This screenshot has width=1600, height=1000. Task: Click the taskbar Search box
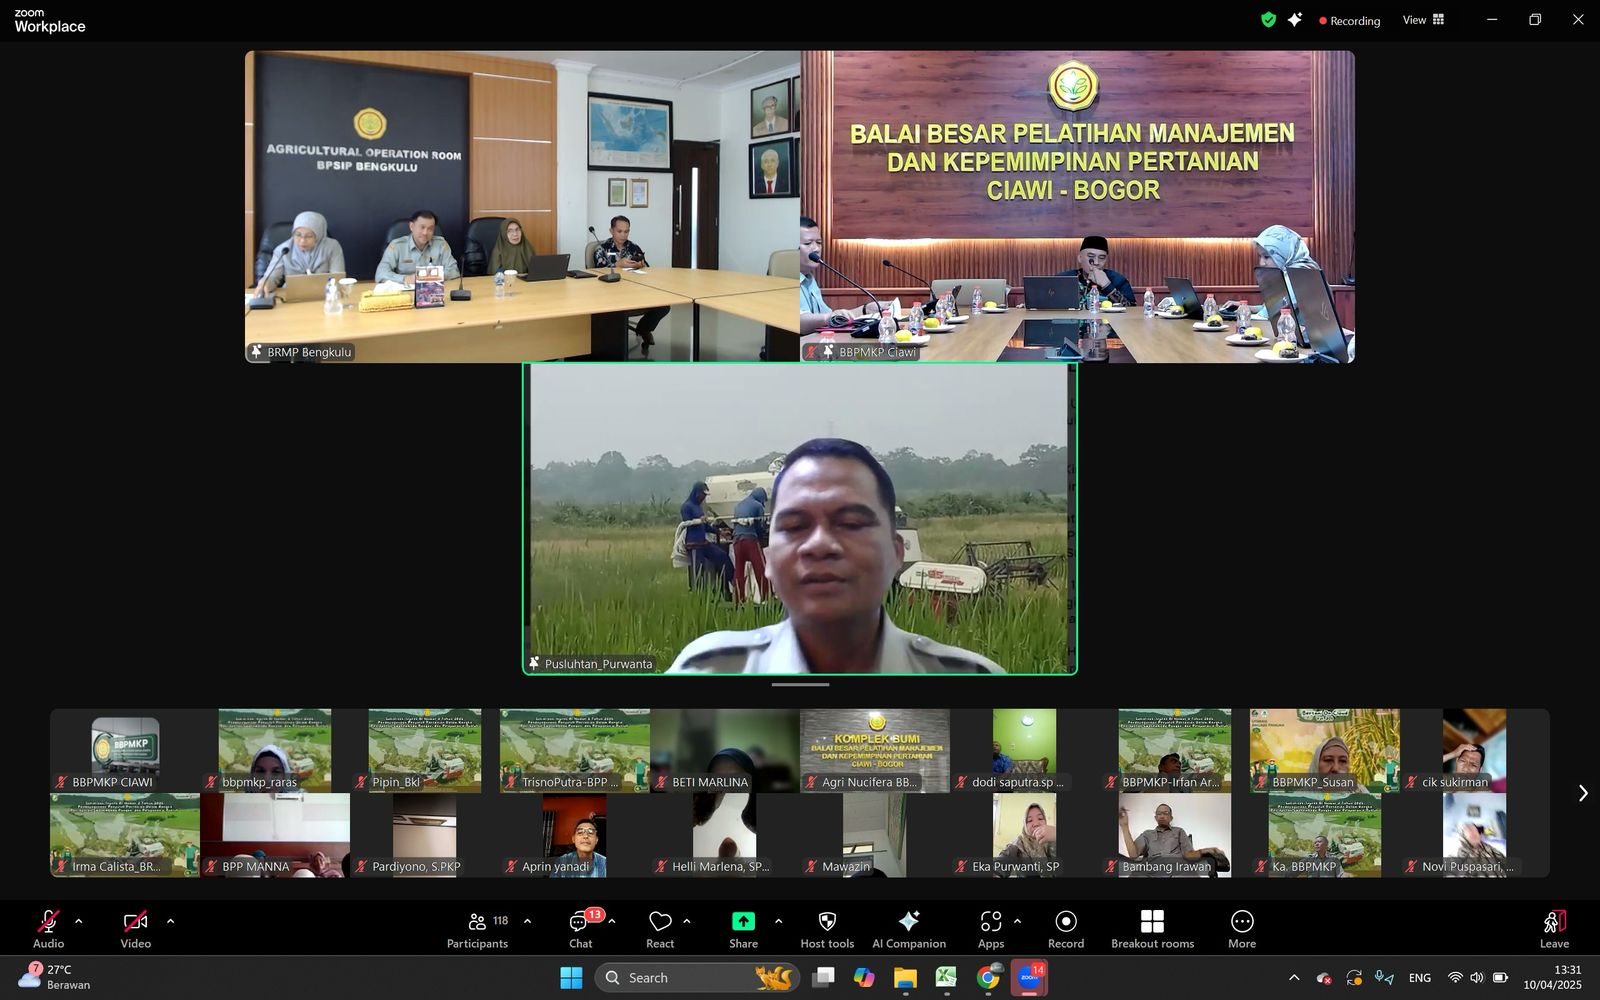coord(698,977)
